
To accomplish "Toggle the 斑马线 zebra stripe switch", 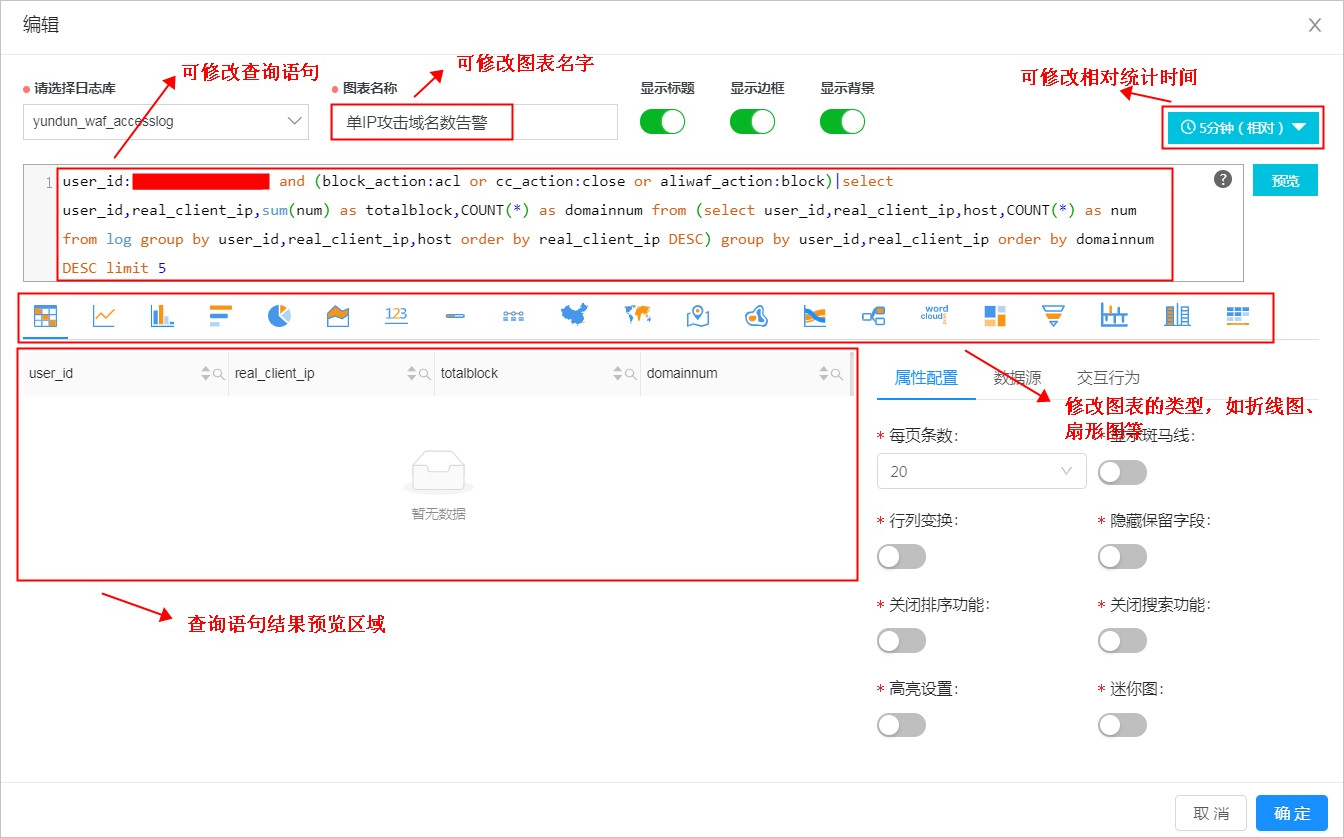I will tap(1122, 472).
